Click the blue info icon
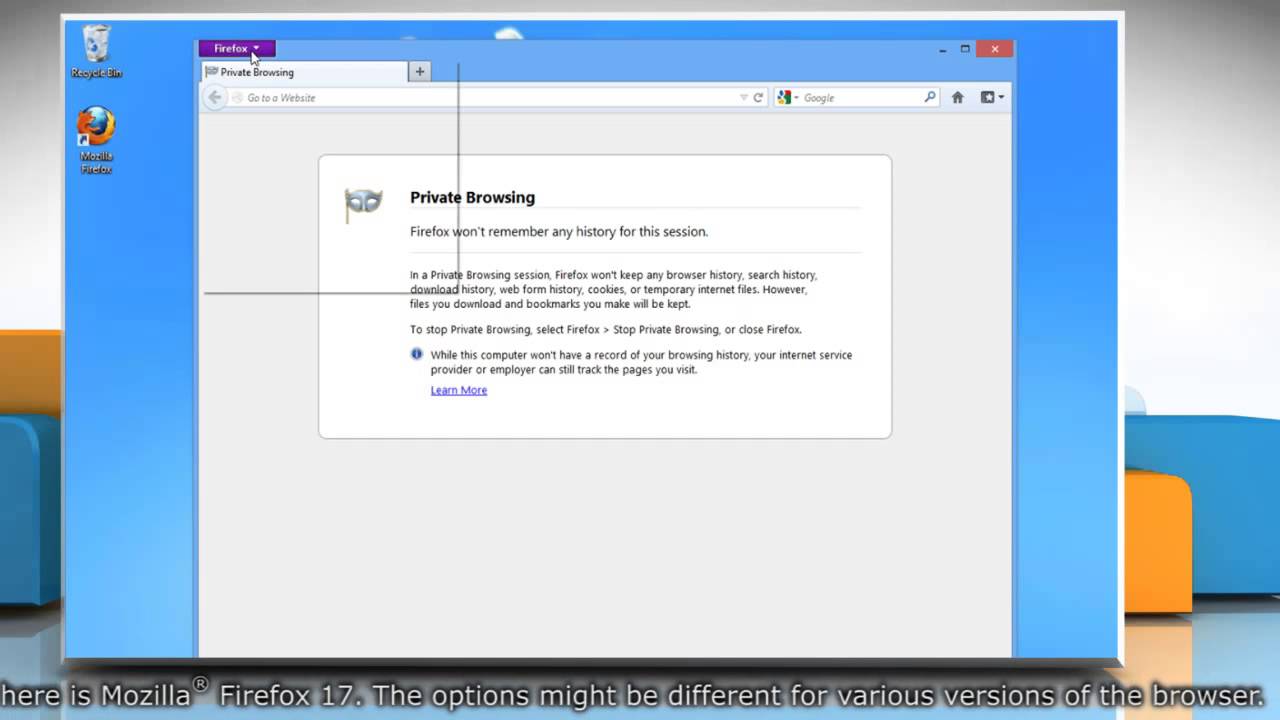The width and height of the screenshot is (1280, 720). [x=417, y=354]
